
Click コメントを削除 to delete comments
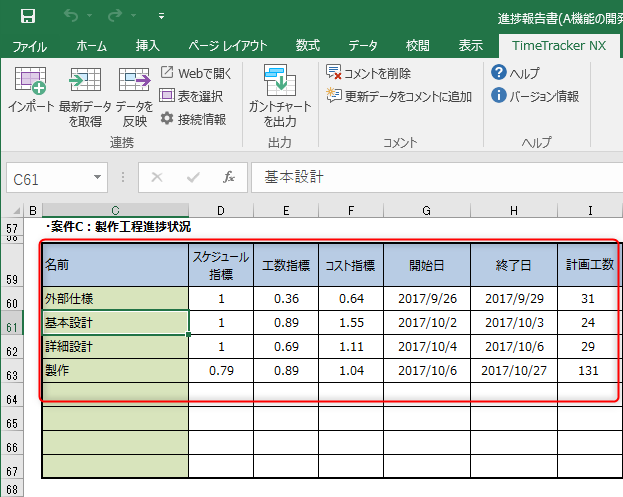point(369,73)
